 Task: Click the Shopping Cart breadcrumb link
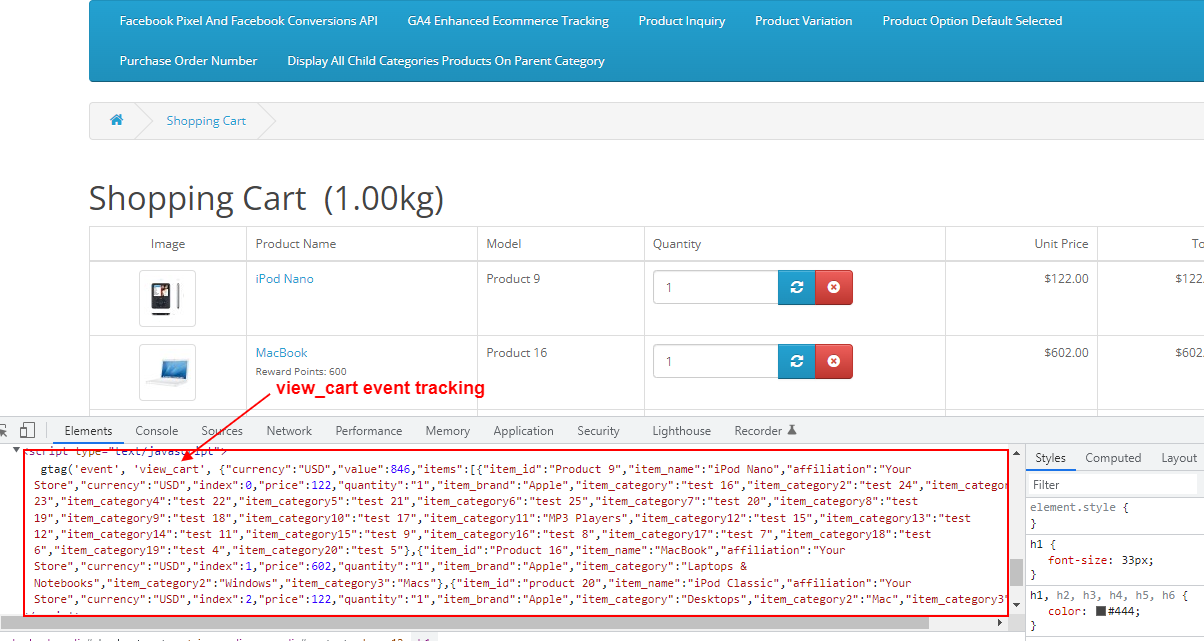[206, 121]
